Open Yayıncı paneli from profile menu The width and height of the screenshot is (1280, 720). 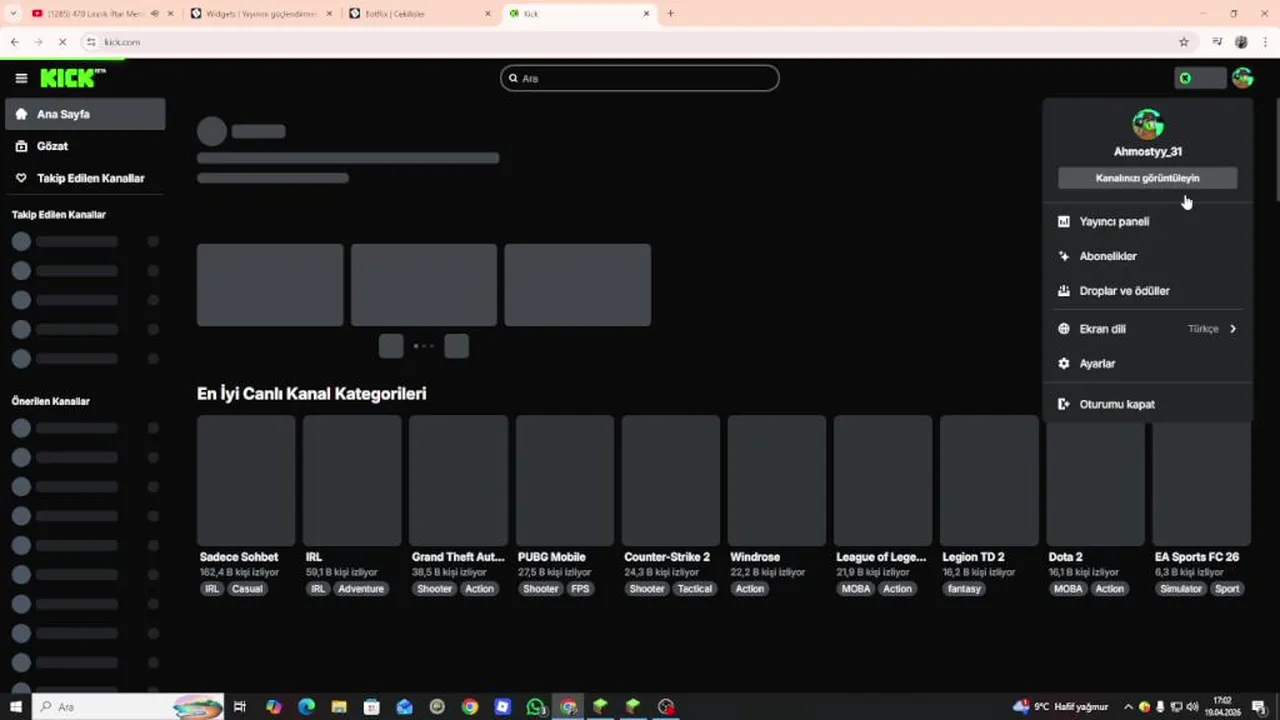coord(1147,222)
